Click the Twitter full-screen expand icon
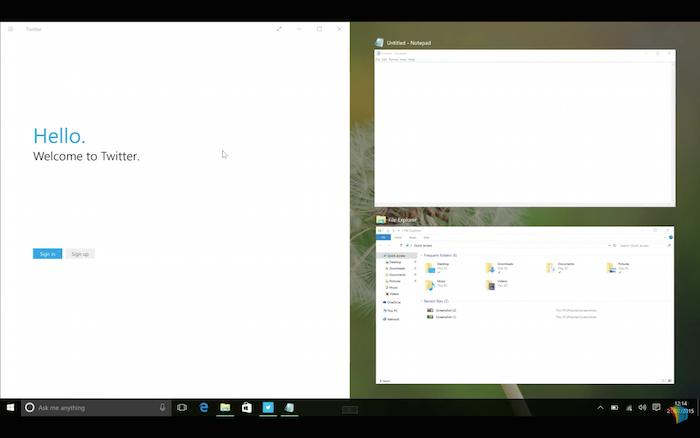Screen dimensions: 700x438 click(x=279, y=29)
